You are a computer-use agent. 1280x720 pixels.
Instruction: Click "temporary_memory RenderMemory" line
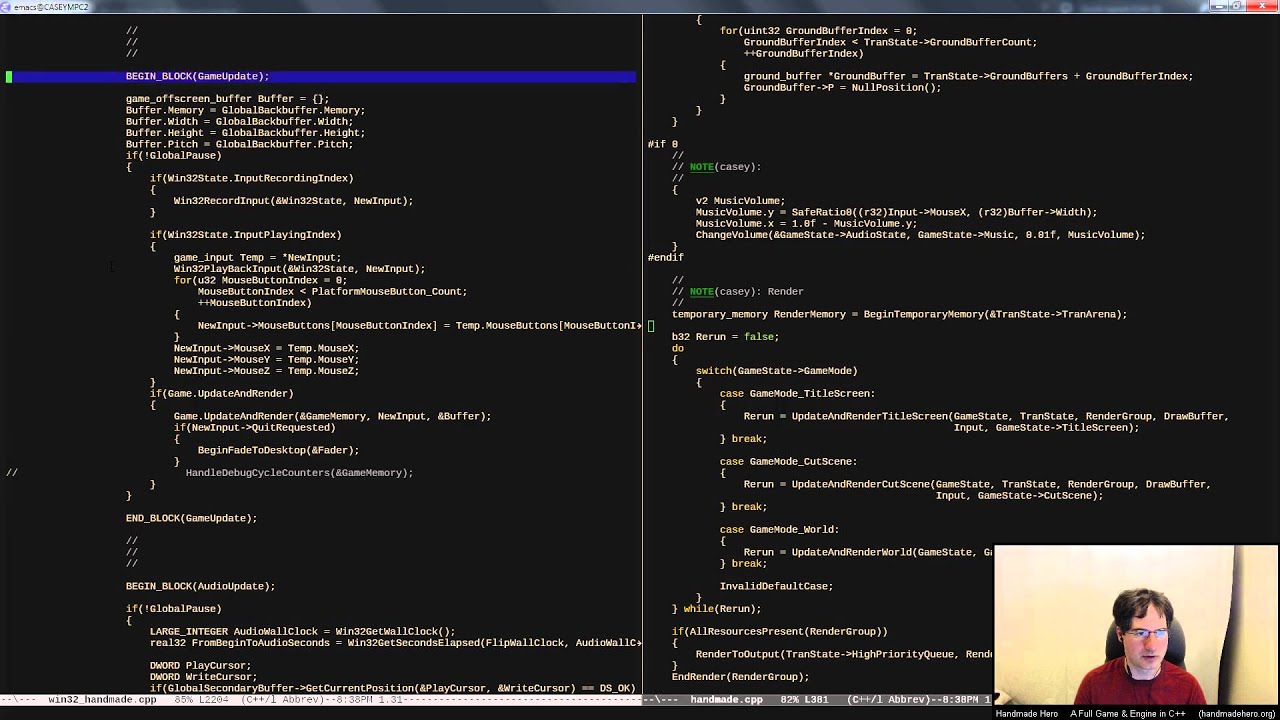(899, 314)
